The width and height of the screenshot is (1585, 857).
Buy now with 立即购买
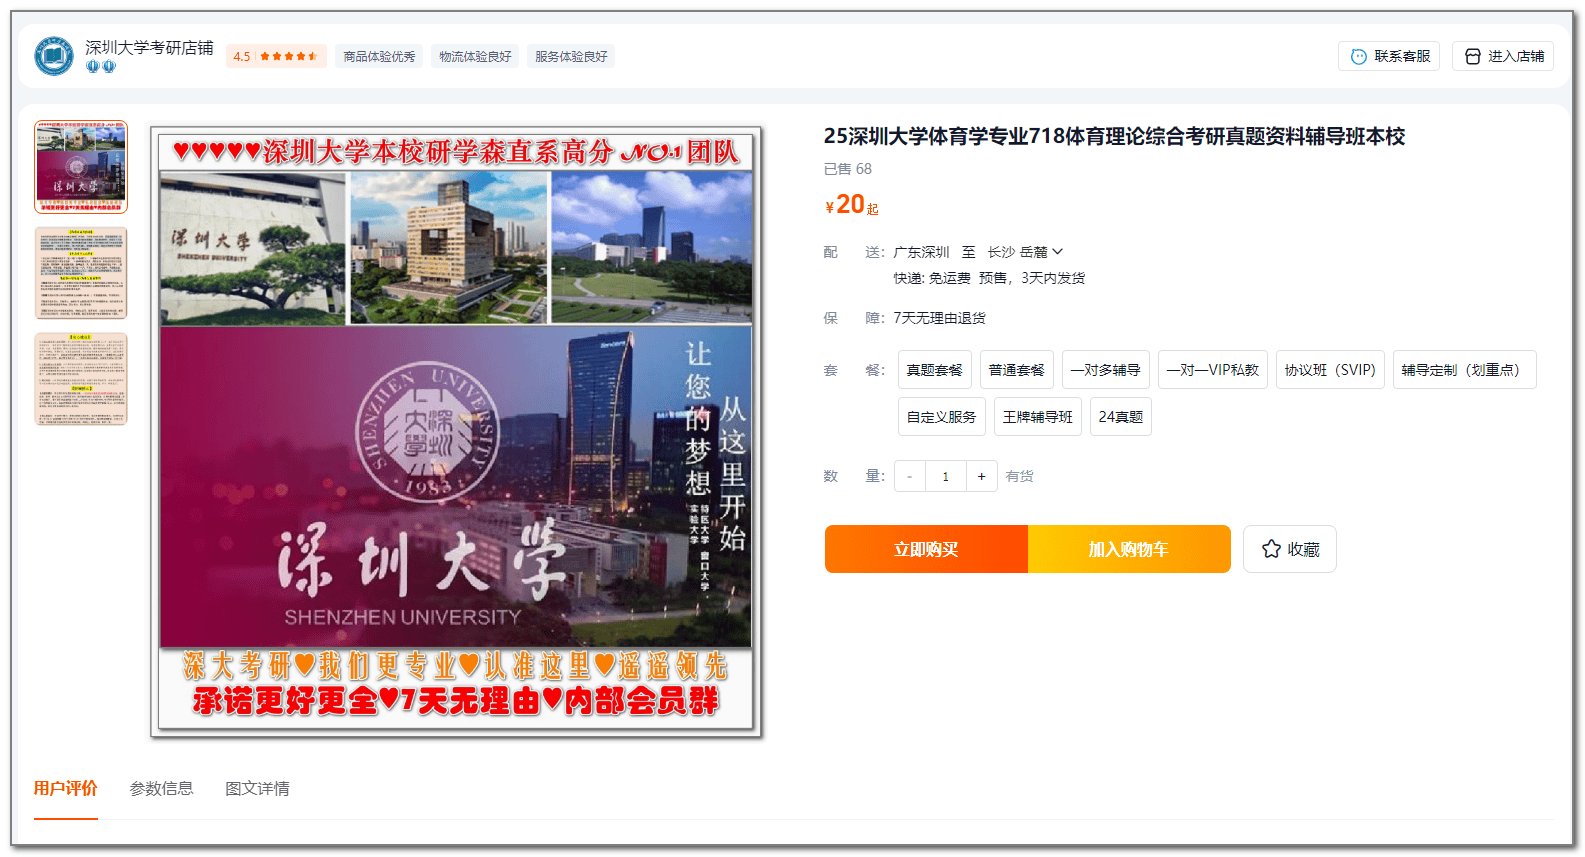tap(926, 549)
